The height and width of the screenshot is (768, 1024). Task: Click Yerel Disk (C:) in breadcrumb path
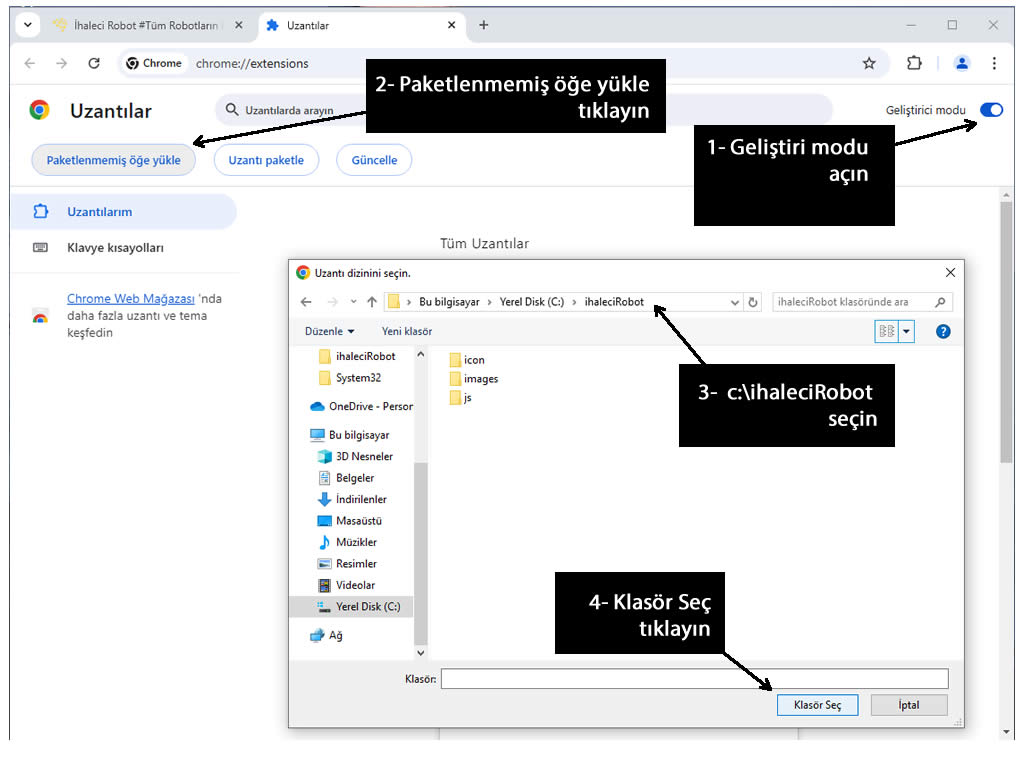coord(532,302)
